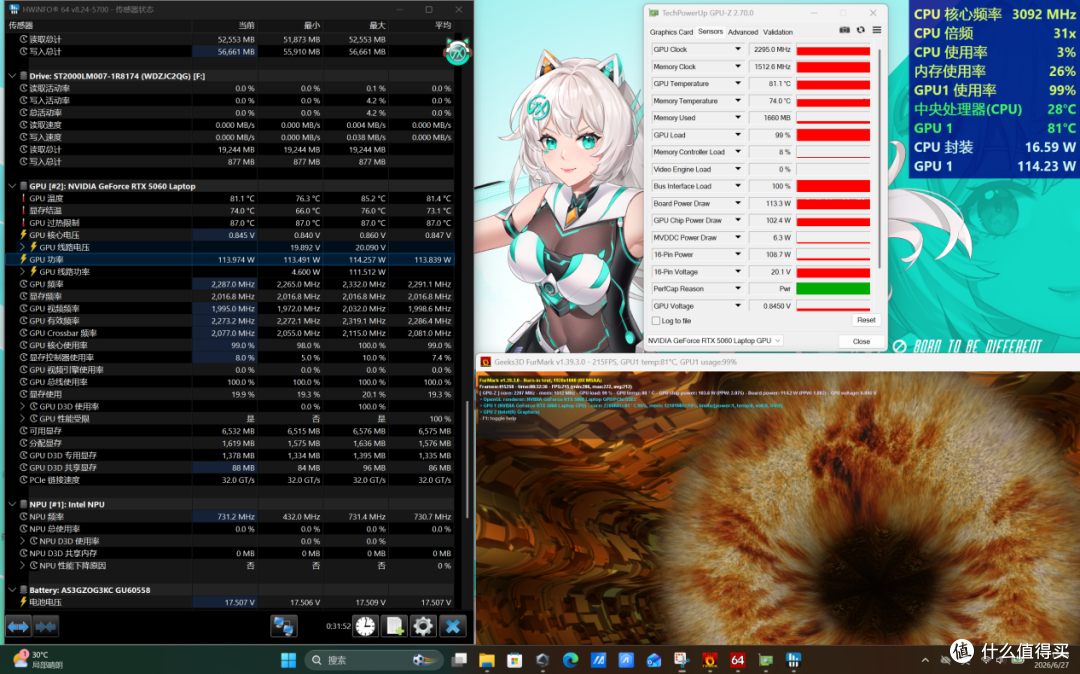Click GPU Load red graph bar
Screen dimensions: 1080x674
pyautogui.click(x=833, y=135)
